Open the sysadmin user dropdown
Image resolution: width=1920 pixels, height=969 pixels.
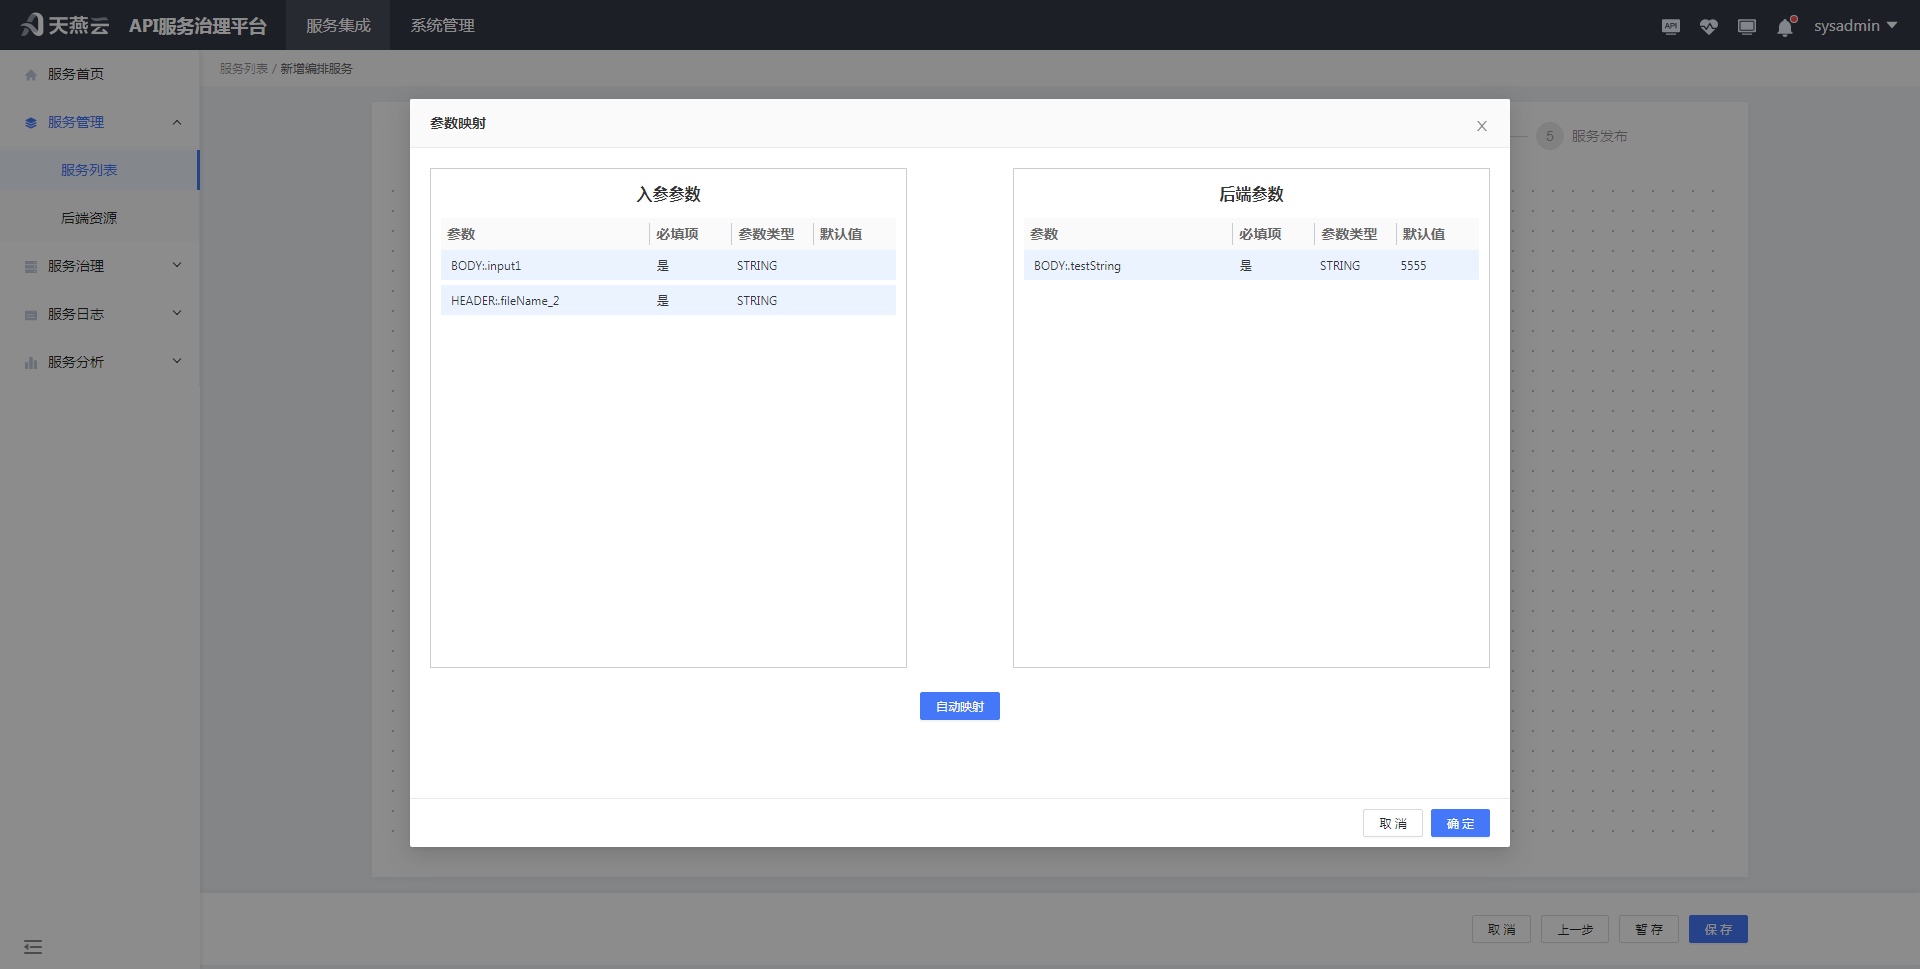pyautogui.click(x=1855, y=25)
